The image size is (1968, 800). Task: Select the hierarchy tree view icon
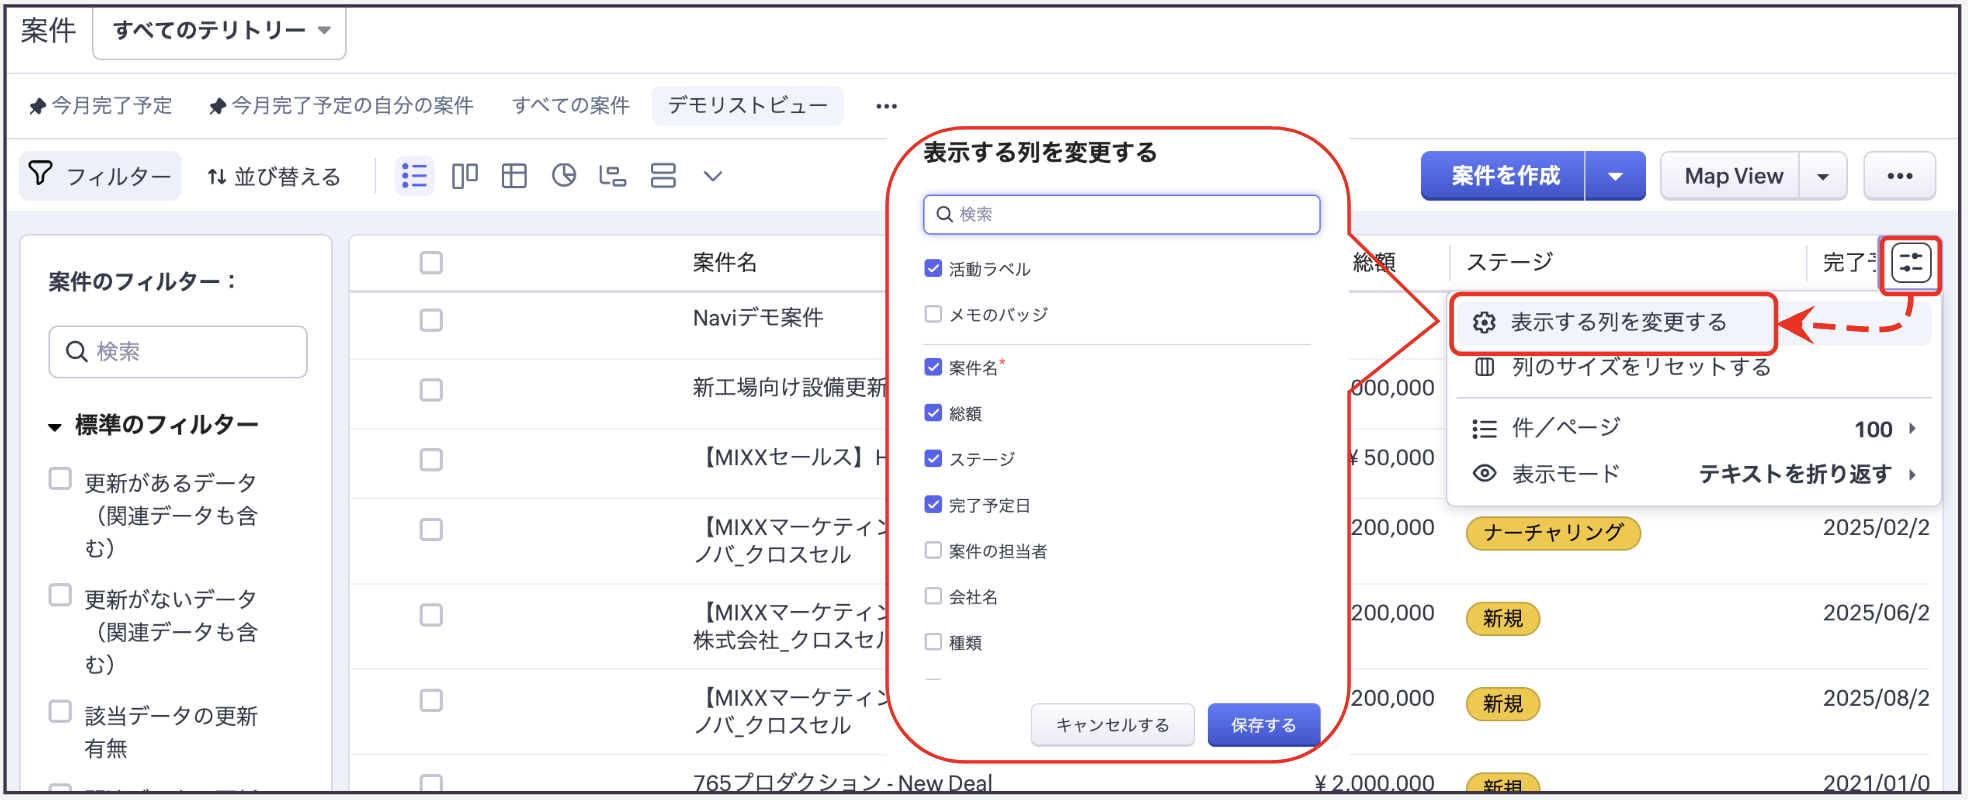click(612, 176)
